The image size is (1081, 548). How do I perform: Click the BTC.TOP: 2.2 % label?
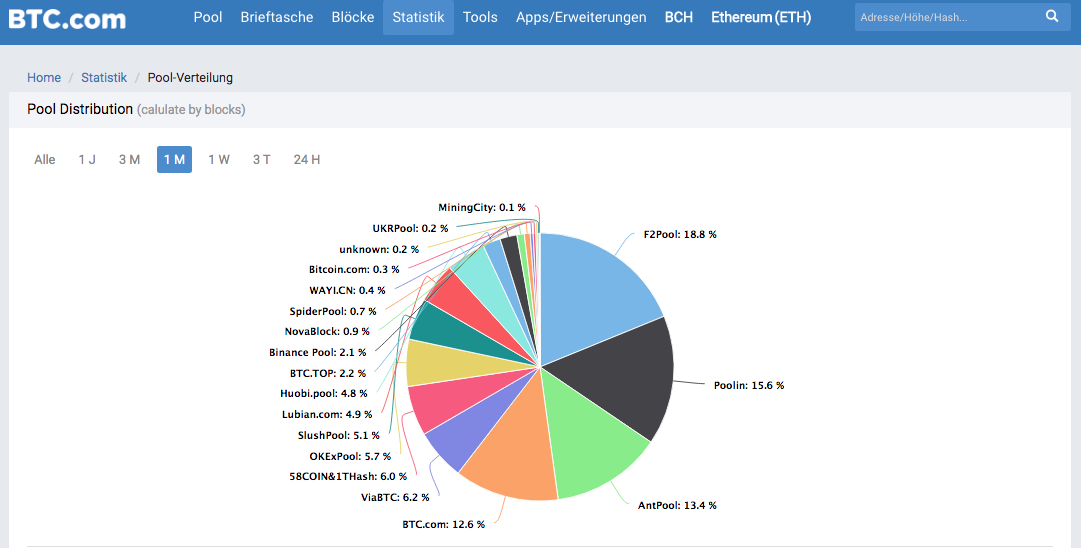click(x=327, y=373)
